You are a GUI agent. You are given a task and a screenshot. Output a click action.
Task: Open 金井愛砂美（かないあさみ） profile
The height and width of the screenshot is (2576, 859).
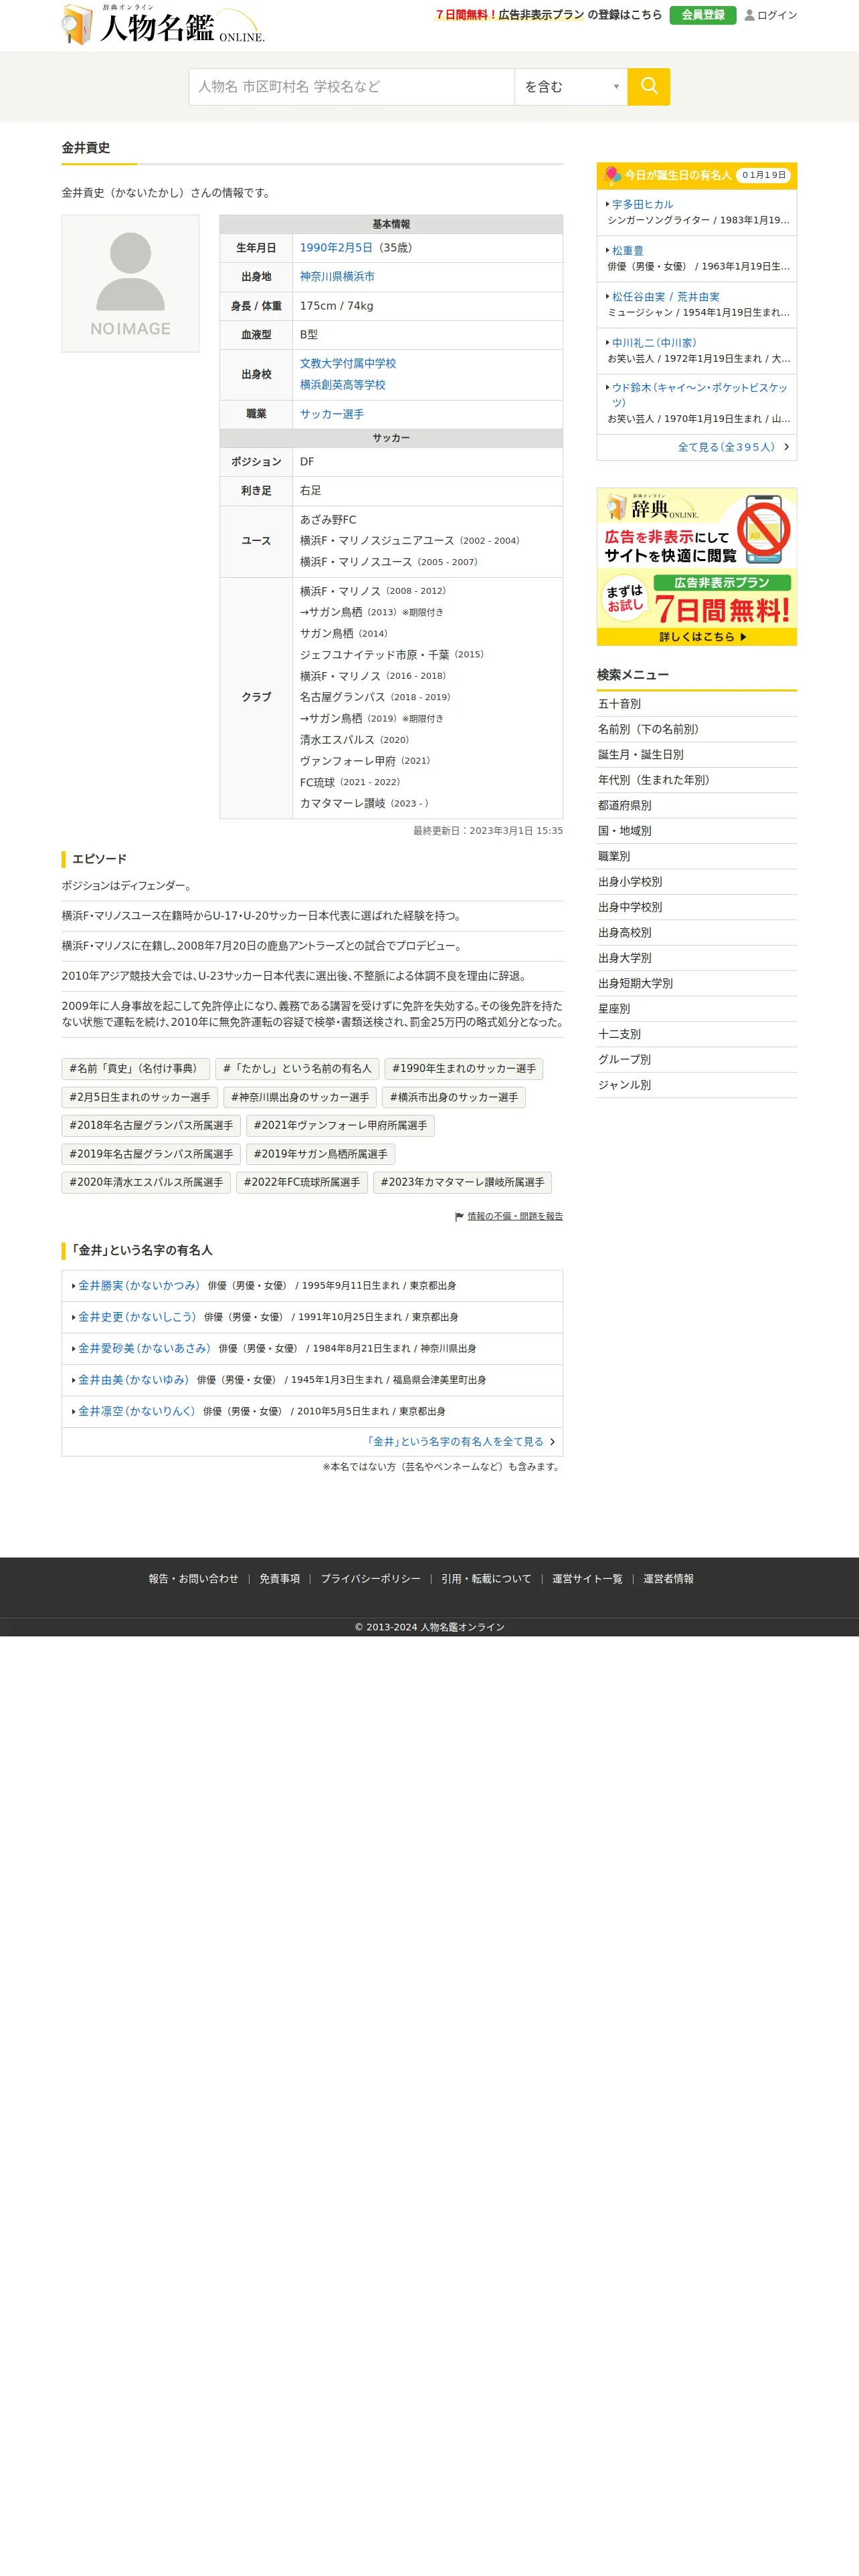(x=144, y=1349)
